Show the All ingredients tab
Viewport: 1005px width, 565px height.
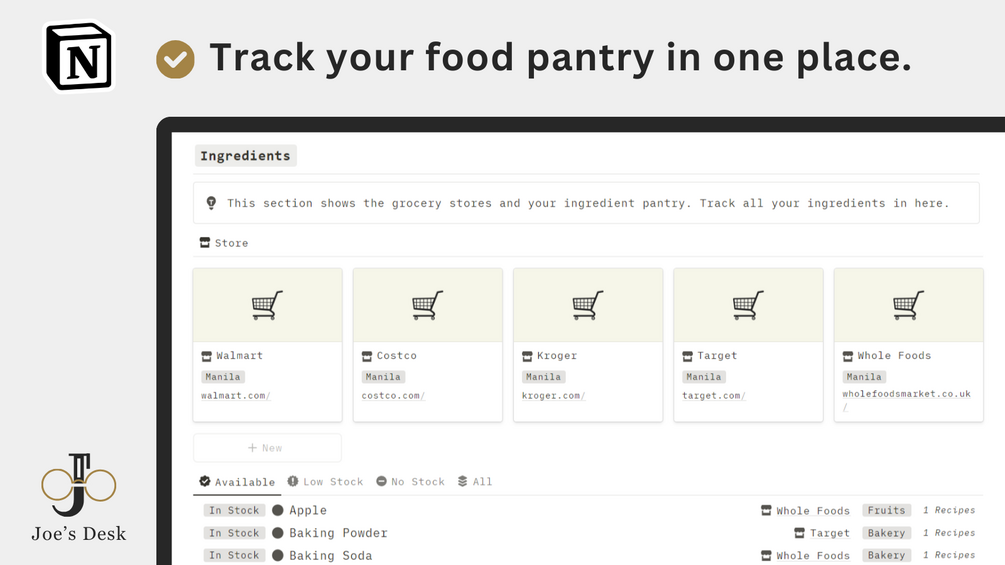point(475,482)
